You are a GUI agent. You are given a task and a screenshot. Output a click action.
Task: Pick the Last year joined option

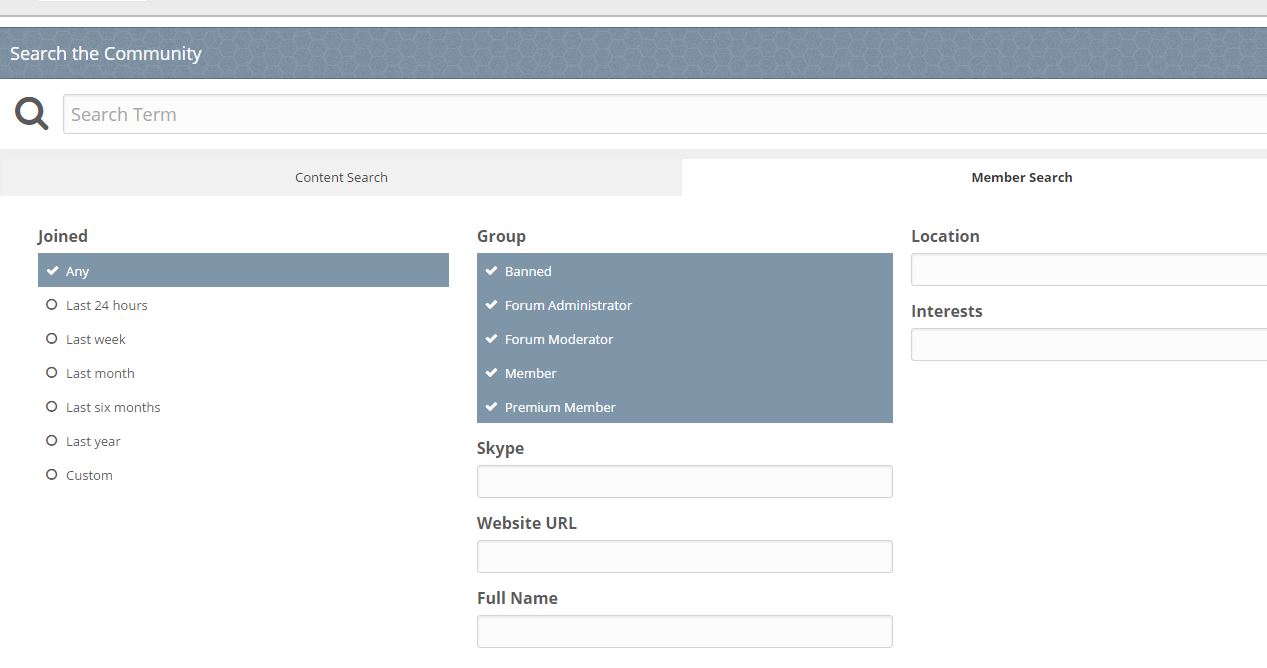[243, 441]
